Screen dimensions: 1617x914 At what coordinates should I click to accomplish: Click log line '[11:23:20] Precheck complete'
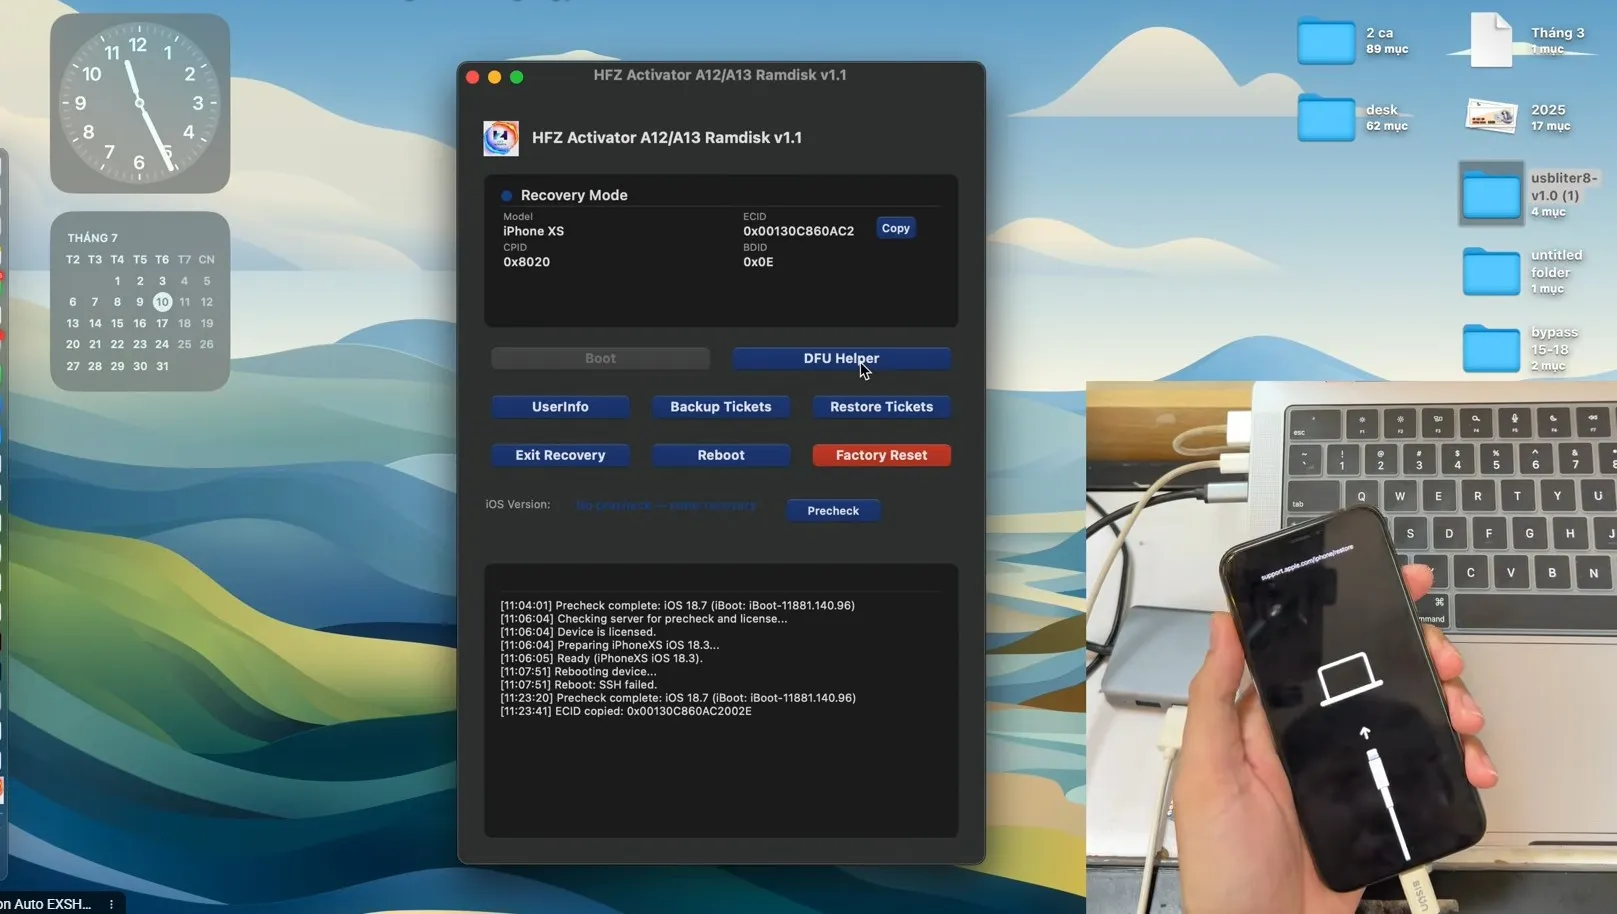678,698
